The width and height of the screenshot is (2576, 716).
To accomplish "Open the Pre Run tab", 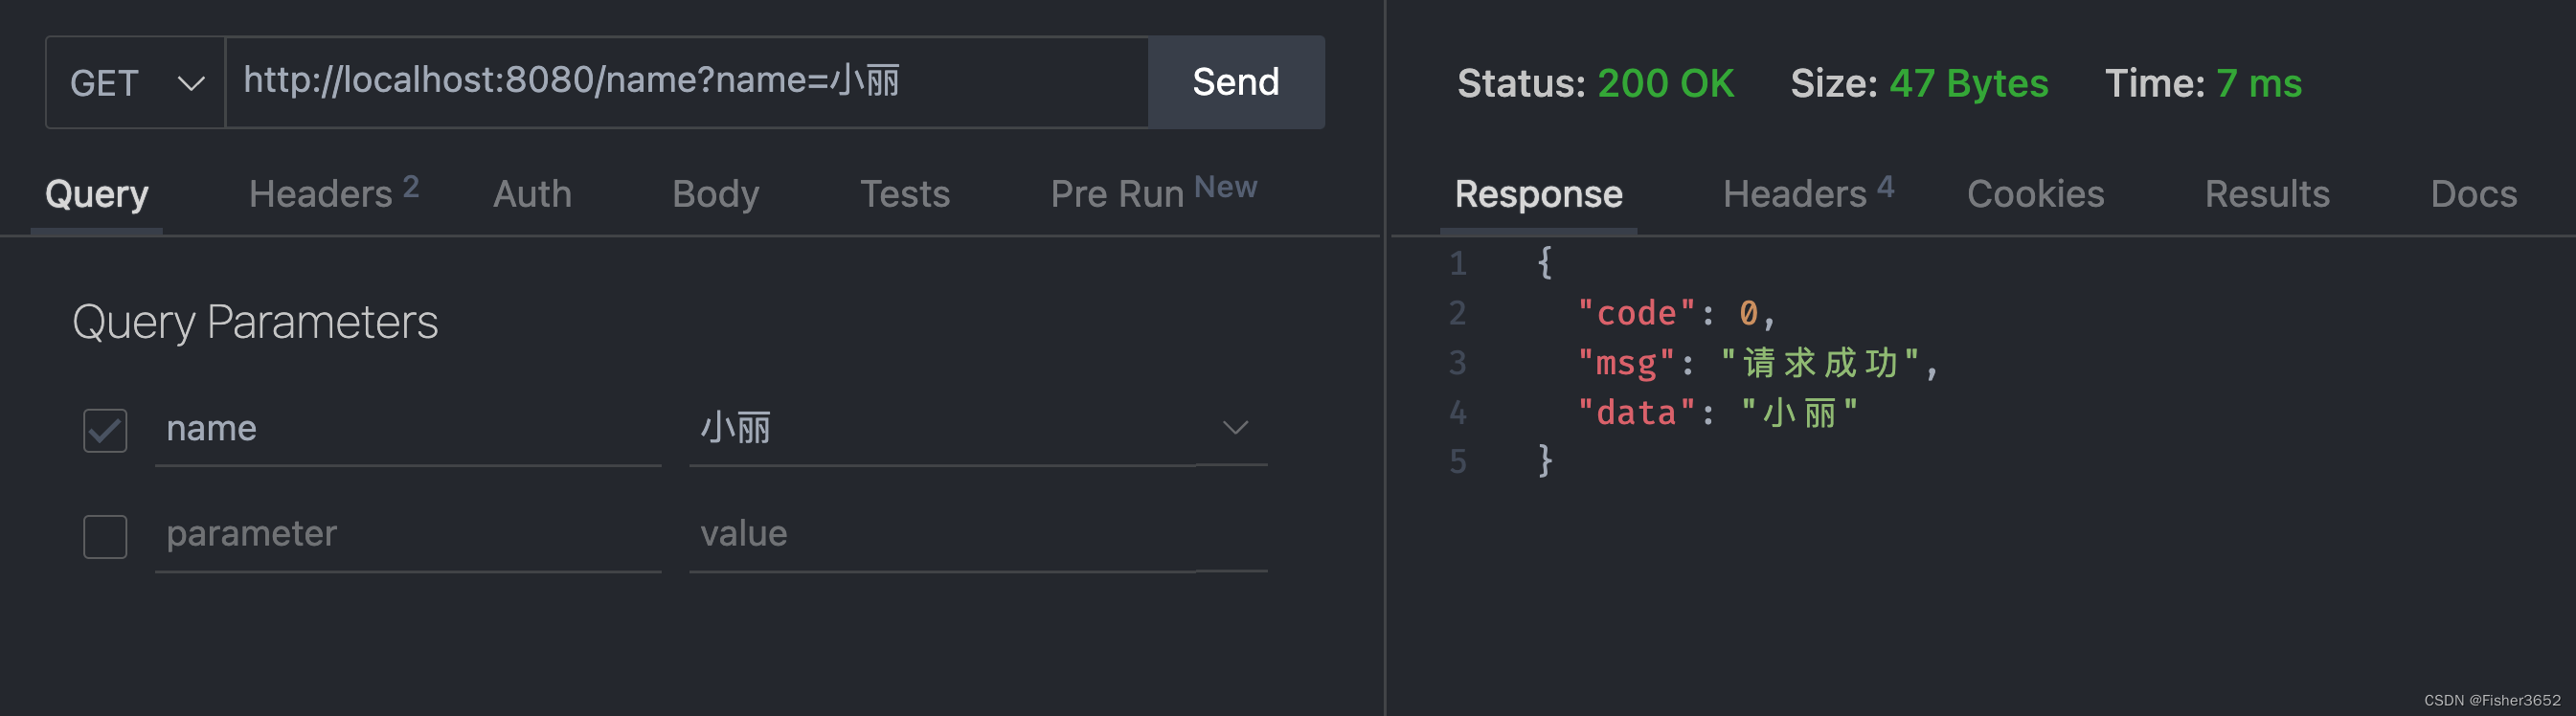I will (x=1154, y=193).
